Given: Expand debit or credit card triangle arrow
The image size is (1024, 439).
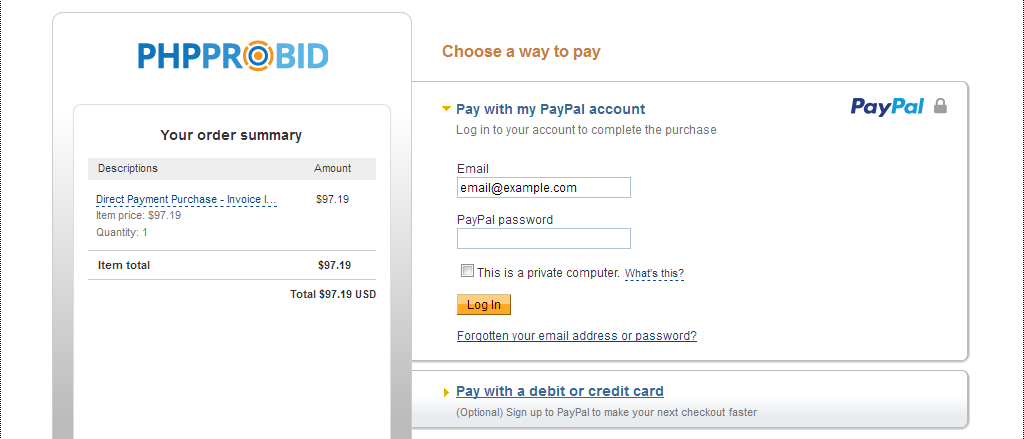Looking at the screenshot, I should click(446, 392).
